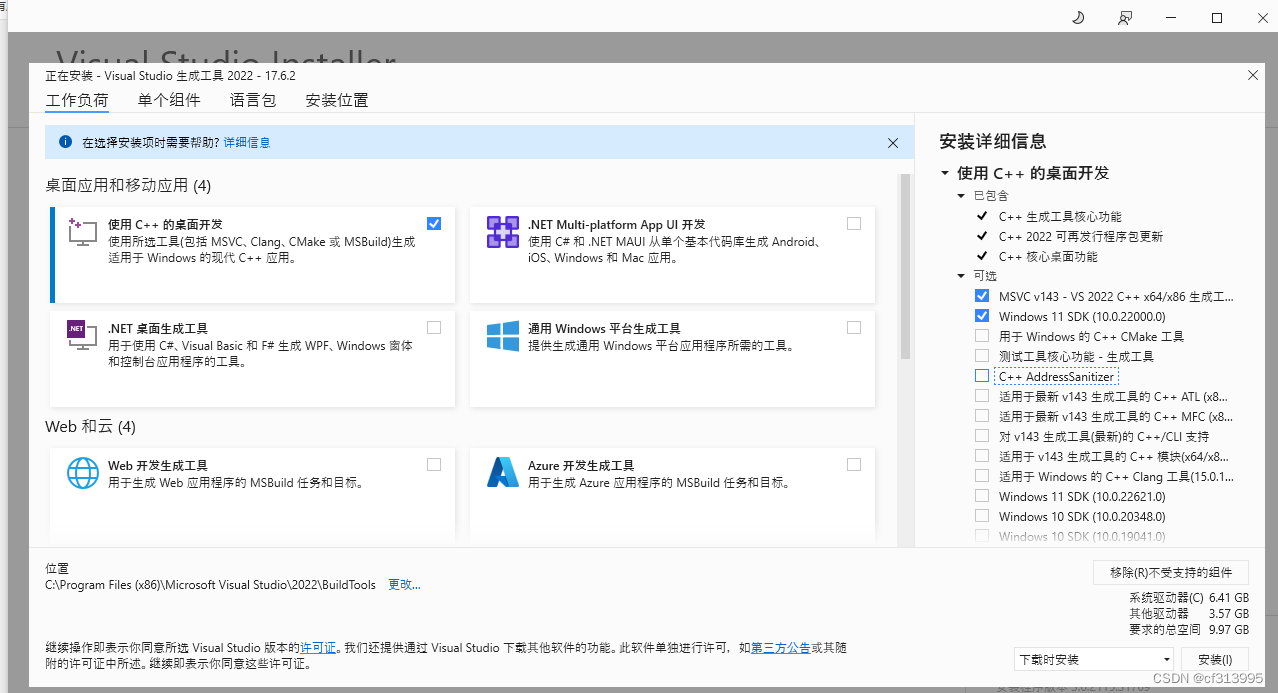This screenshot has width=1278, height=693.
Task: Enable C++ ATL for v143 build tools
Action: pos(981,396)
